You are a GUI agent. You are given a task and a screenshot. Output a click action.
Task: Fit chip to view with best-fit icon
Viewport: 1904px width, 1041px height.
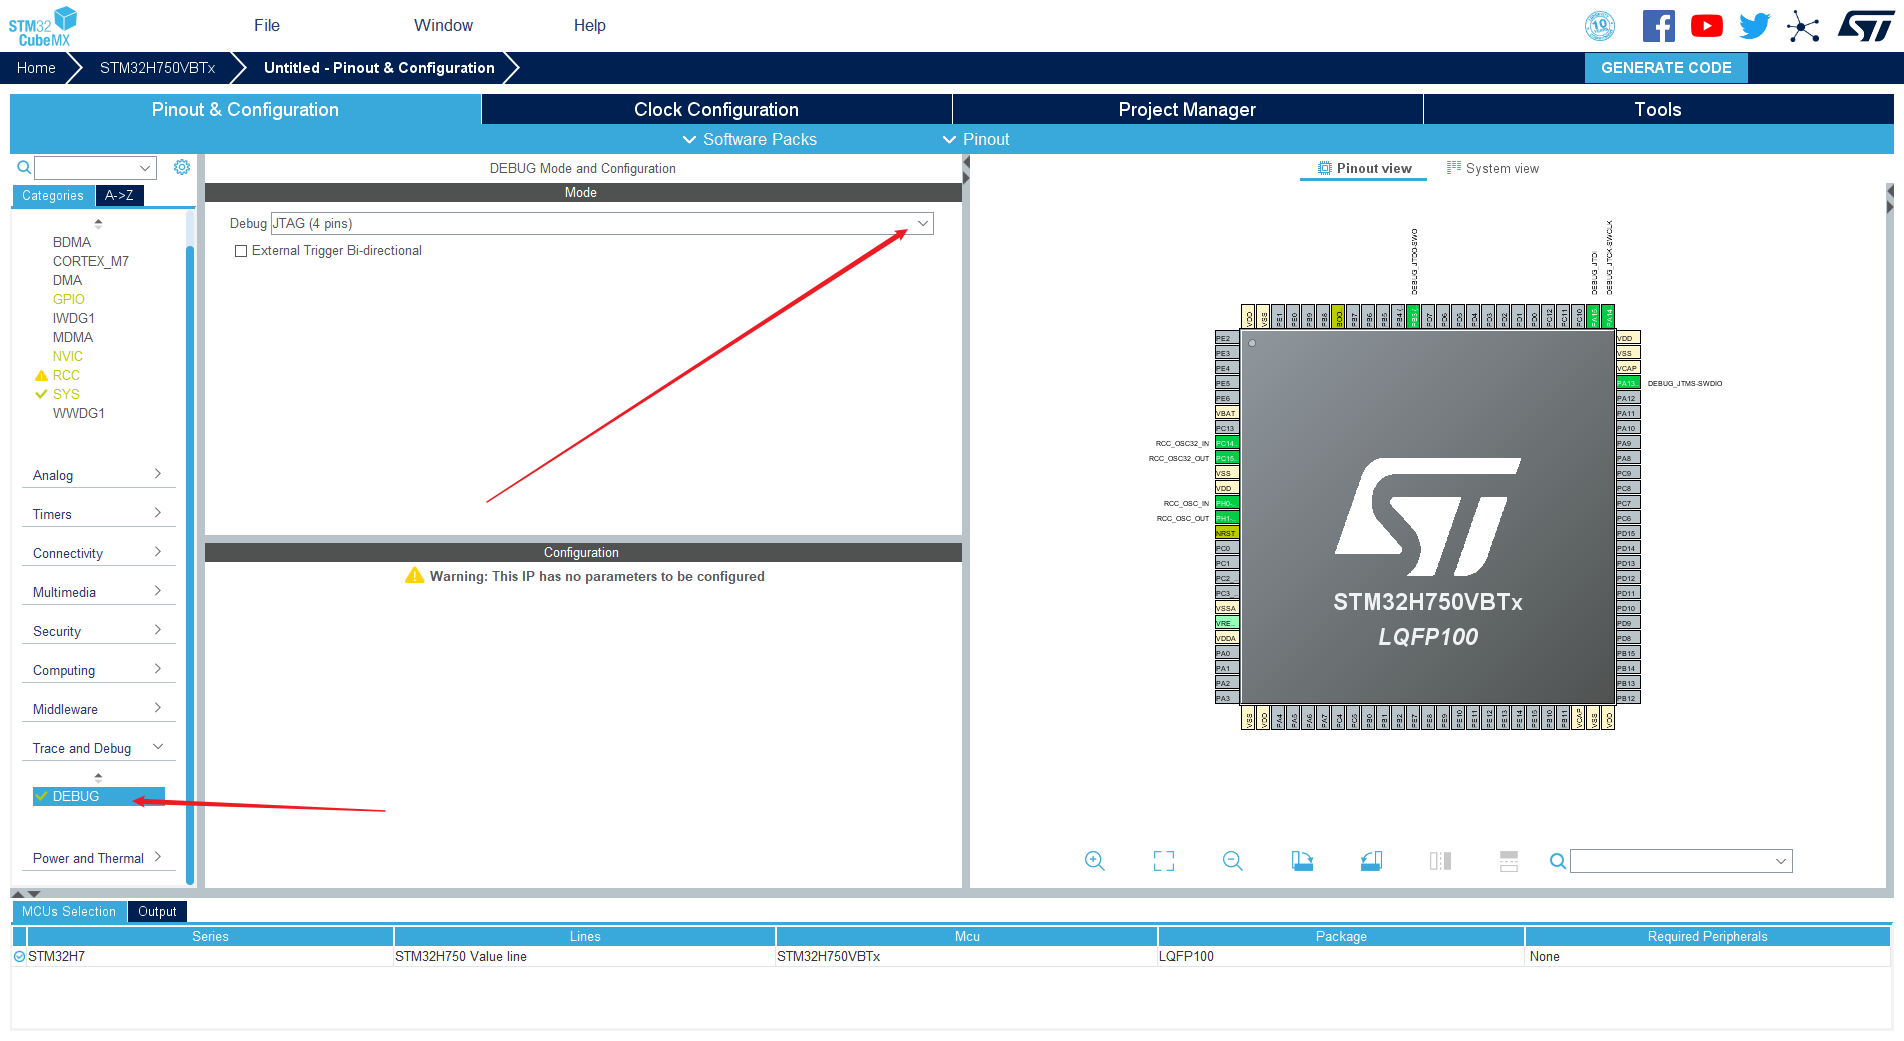click(1164, 861)
